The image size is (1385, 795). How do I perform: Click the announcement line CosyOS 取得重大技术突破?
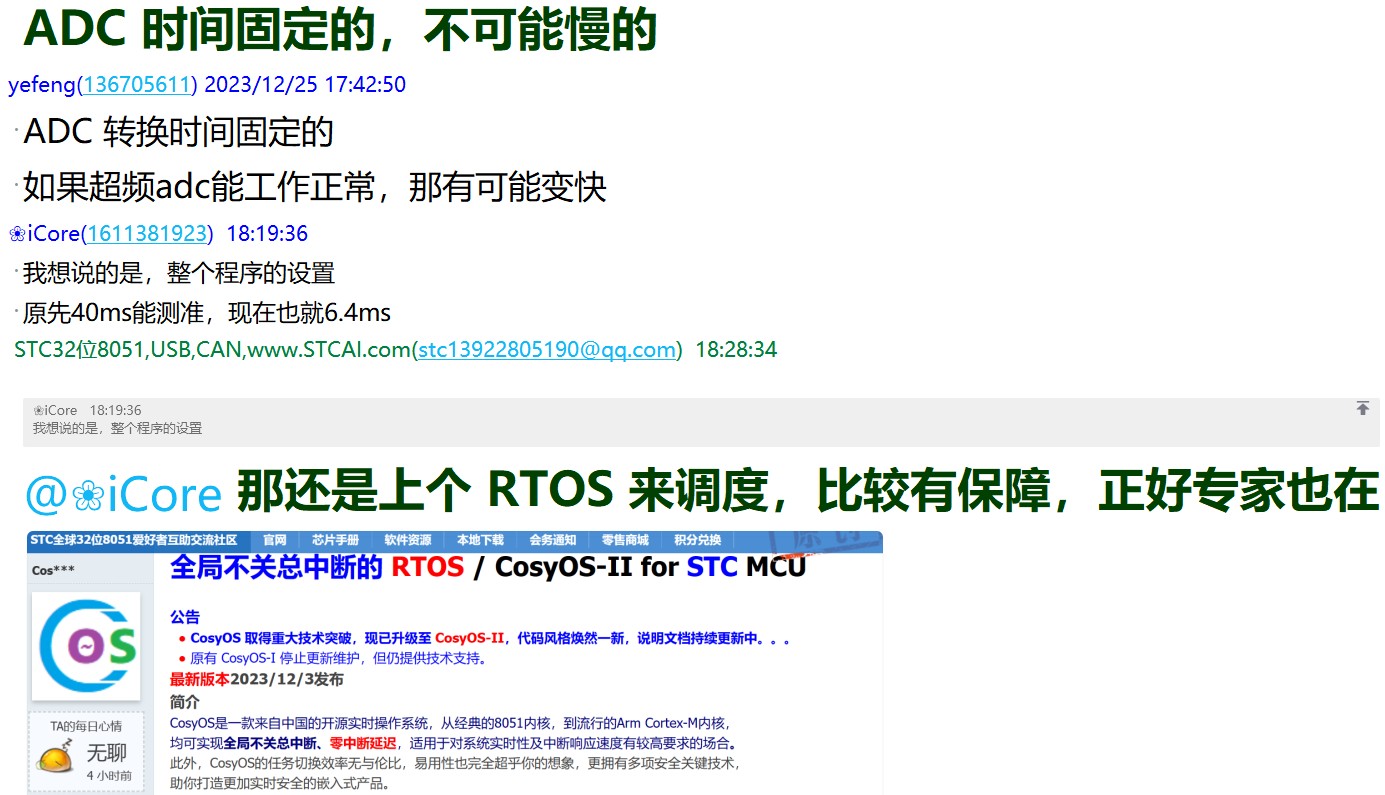coord(490,638)
